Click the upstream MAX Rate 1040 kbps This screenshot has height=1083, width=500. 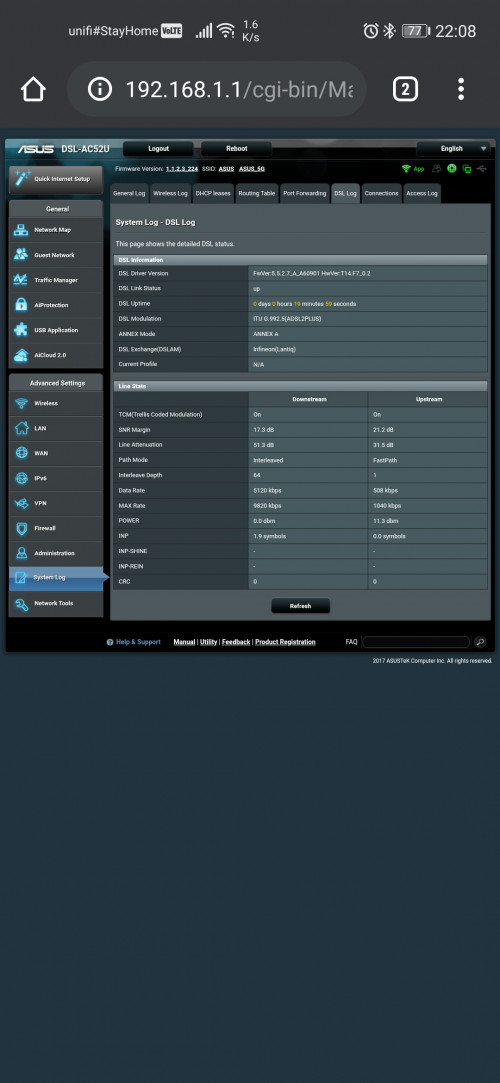[387, 506]
